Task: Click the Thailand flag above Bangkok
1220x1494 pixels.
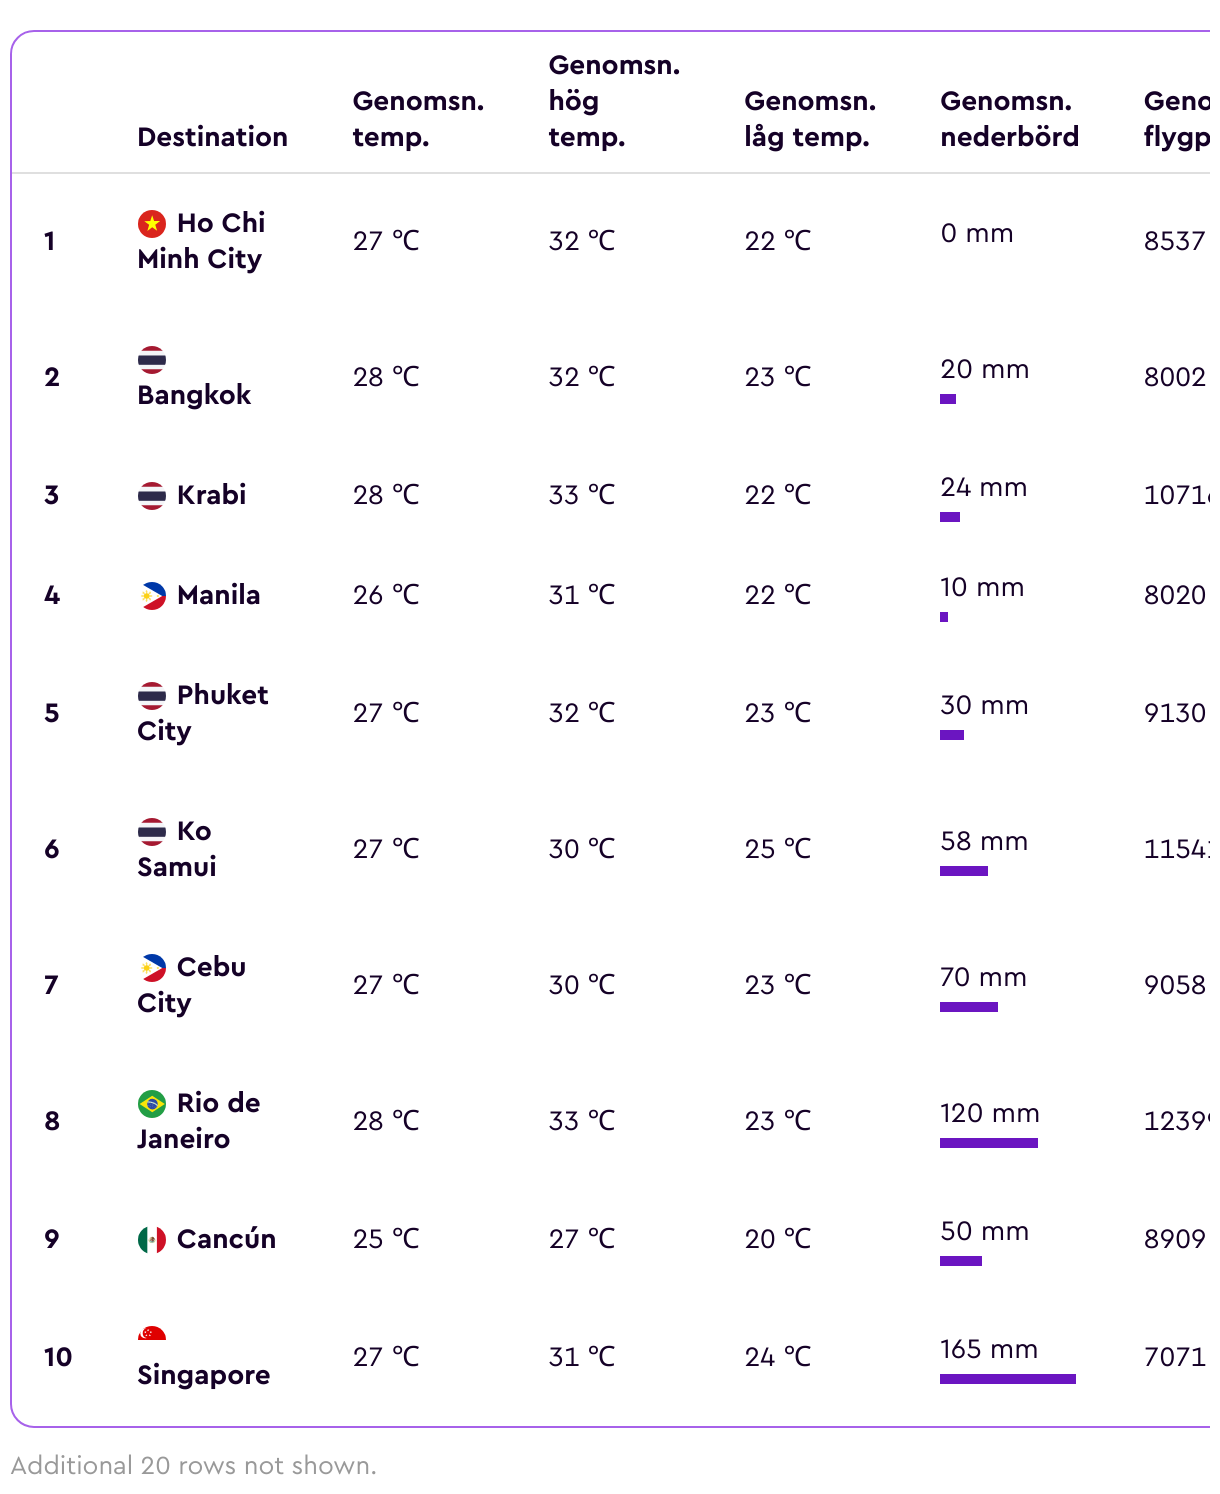Action: pos(151,359)
